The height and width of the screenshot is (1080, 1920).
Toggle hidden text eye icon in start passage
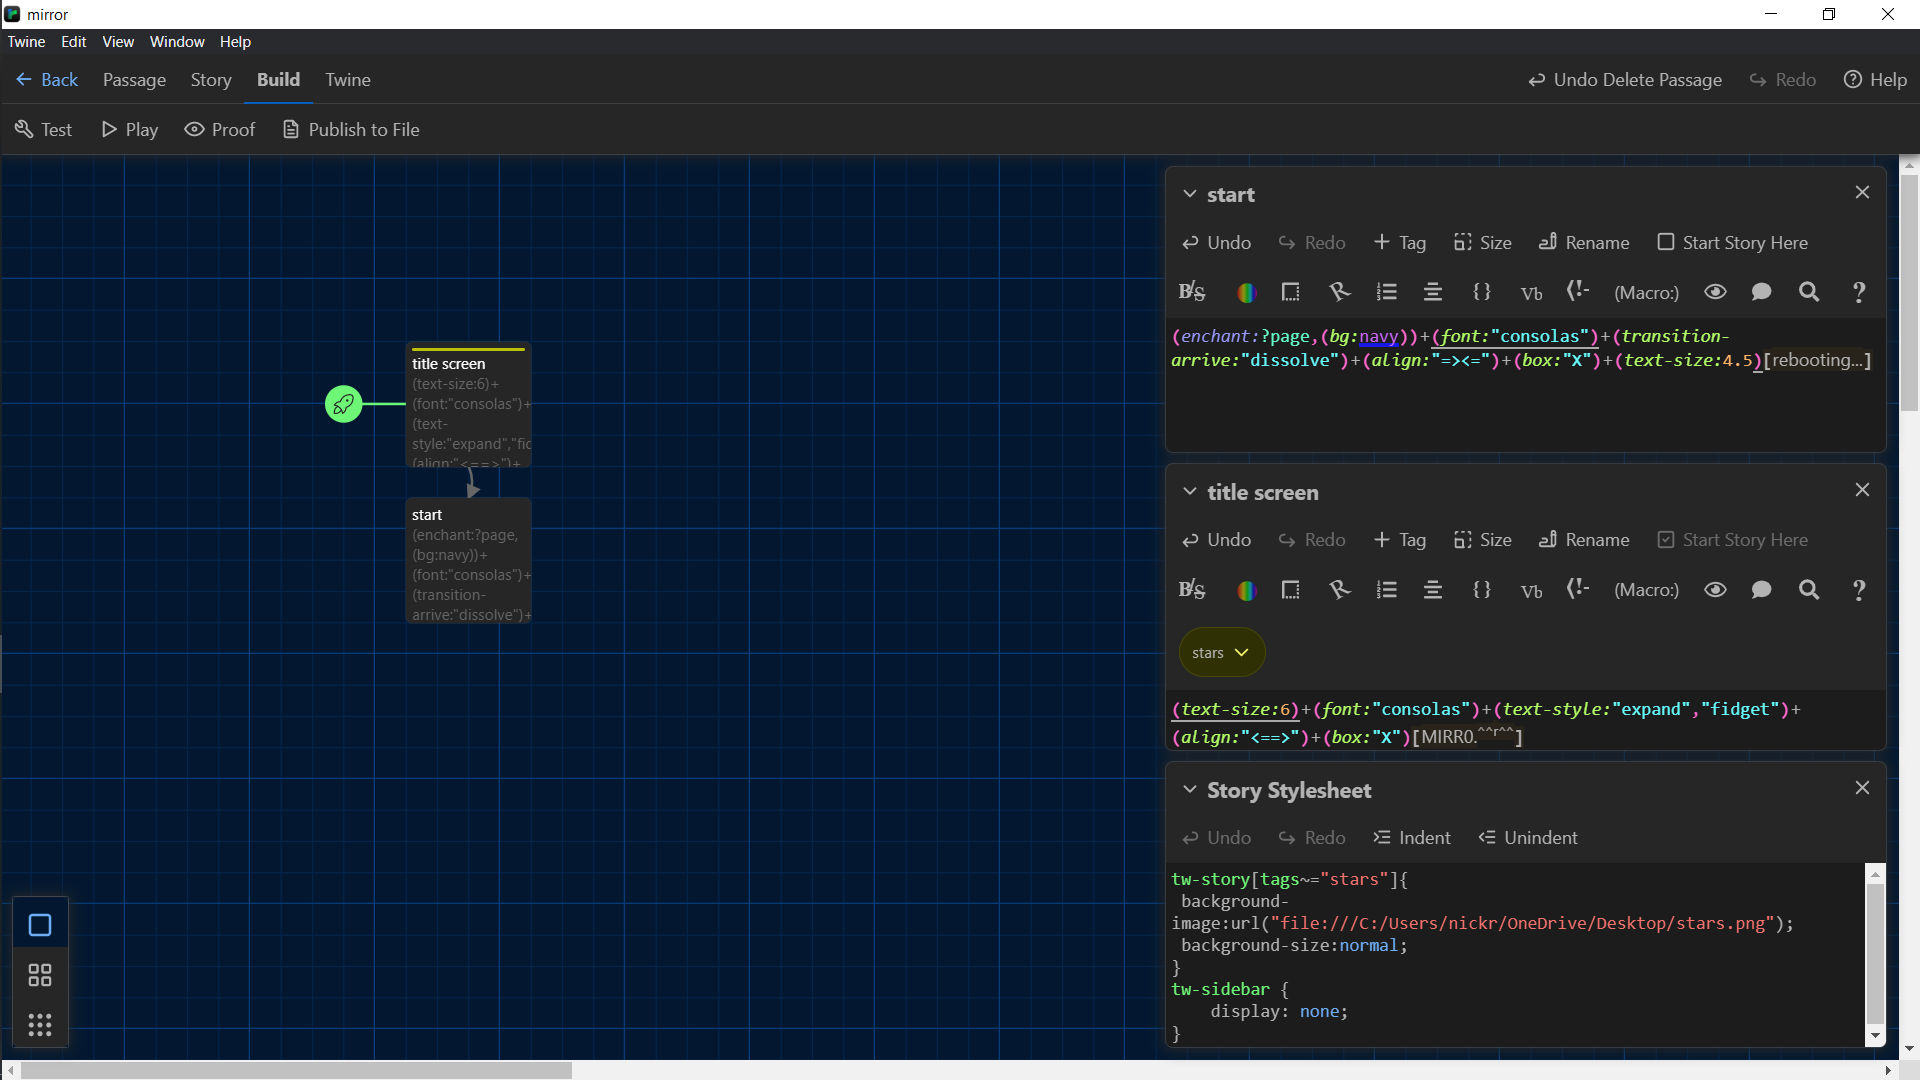(1715, 291)
